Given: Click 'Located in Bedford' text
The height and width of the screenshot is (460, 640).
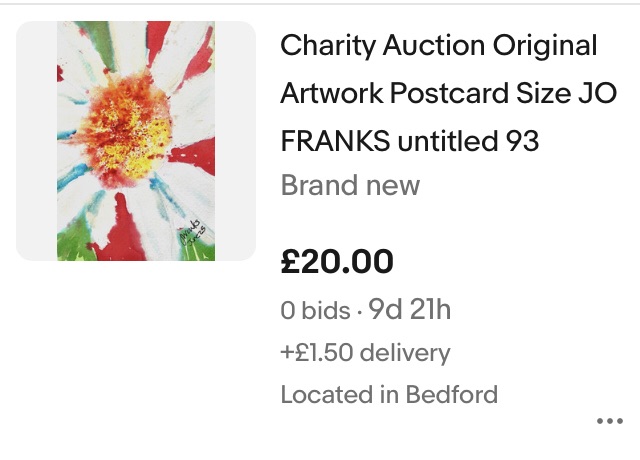Looking at the screenshot, I should coord(389,394).
